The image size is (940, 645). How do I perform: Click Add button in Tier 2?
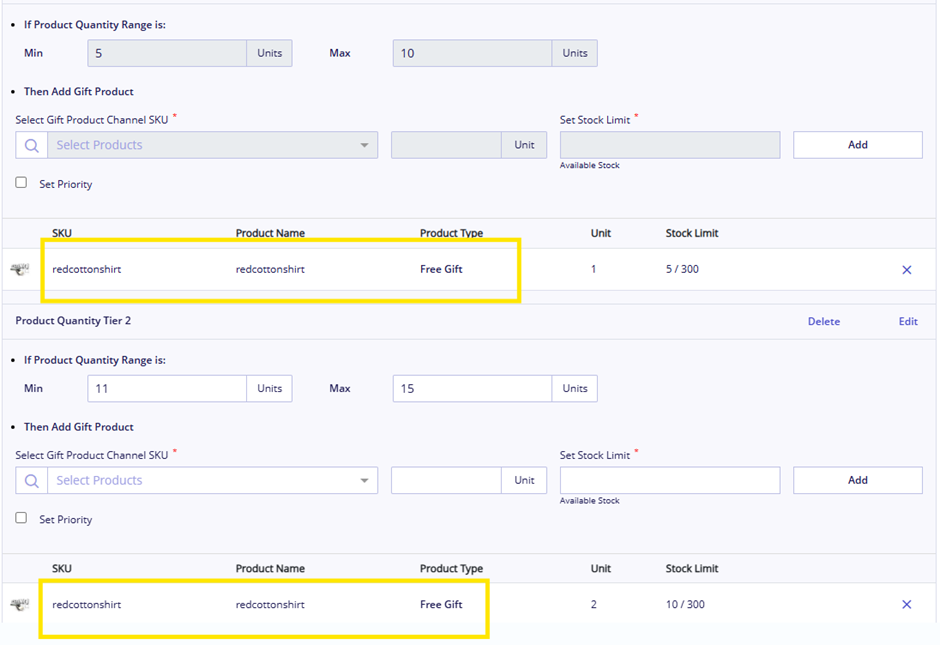(858, 480)
